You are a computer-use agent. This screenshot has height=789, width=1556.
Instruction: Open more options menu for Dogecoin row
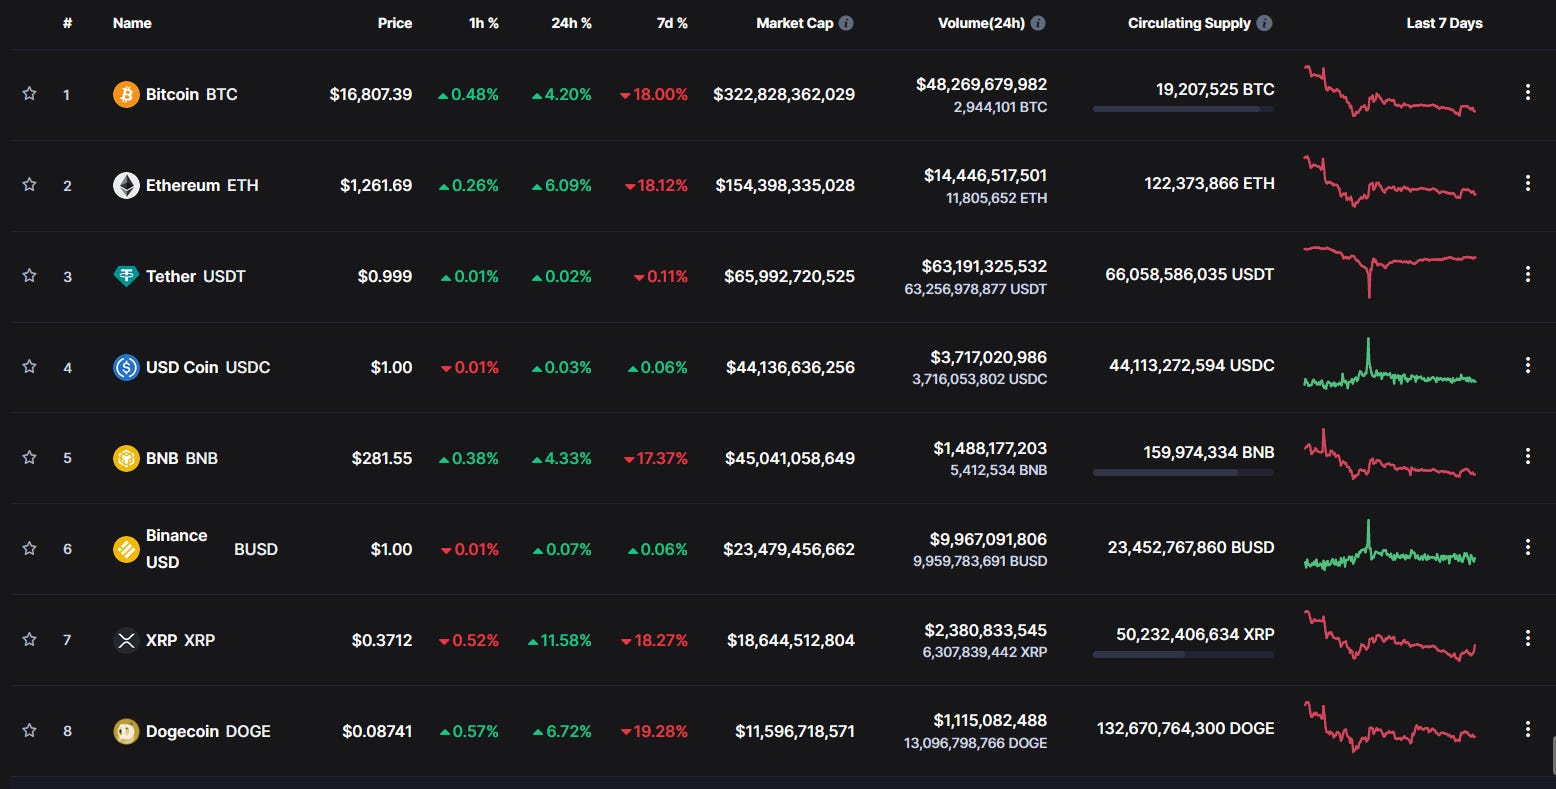(x=1527, y=729)
